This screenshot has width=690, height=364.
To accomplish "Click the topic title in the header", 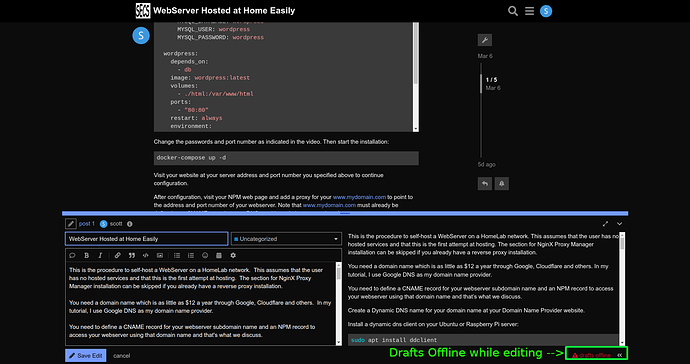I will (x=224, y=11).
